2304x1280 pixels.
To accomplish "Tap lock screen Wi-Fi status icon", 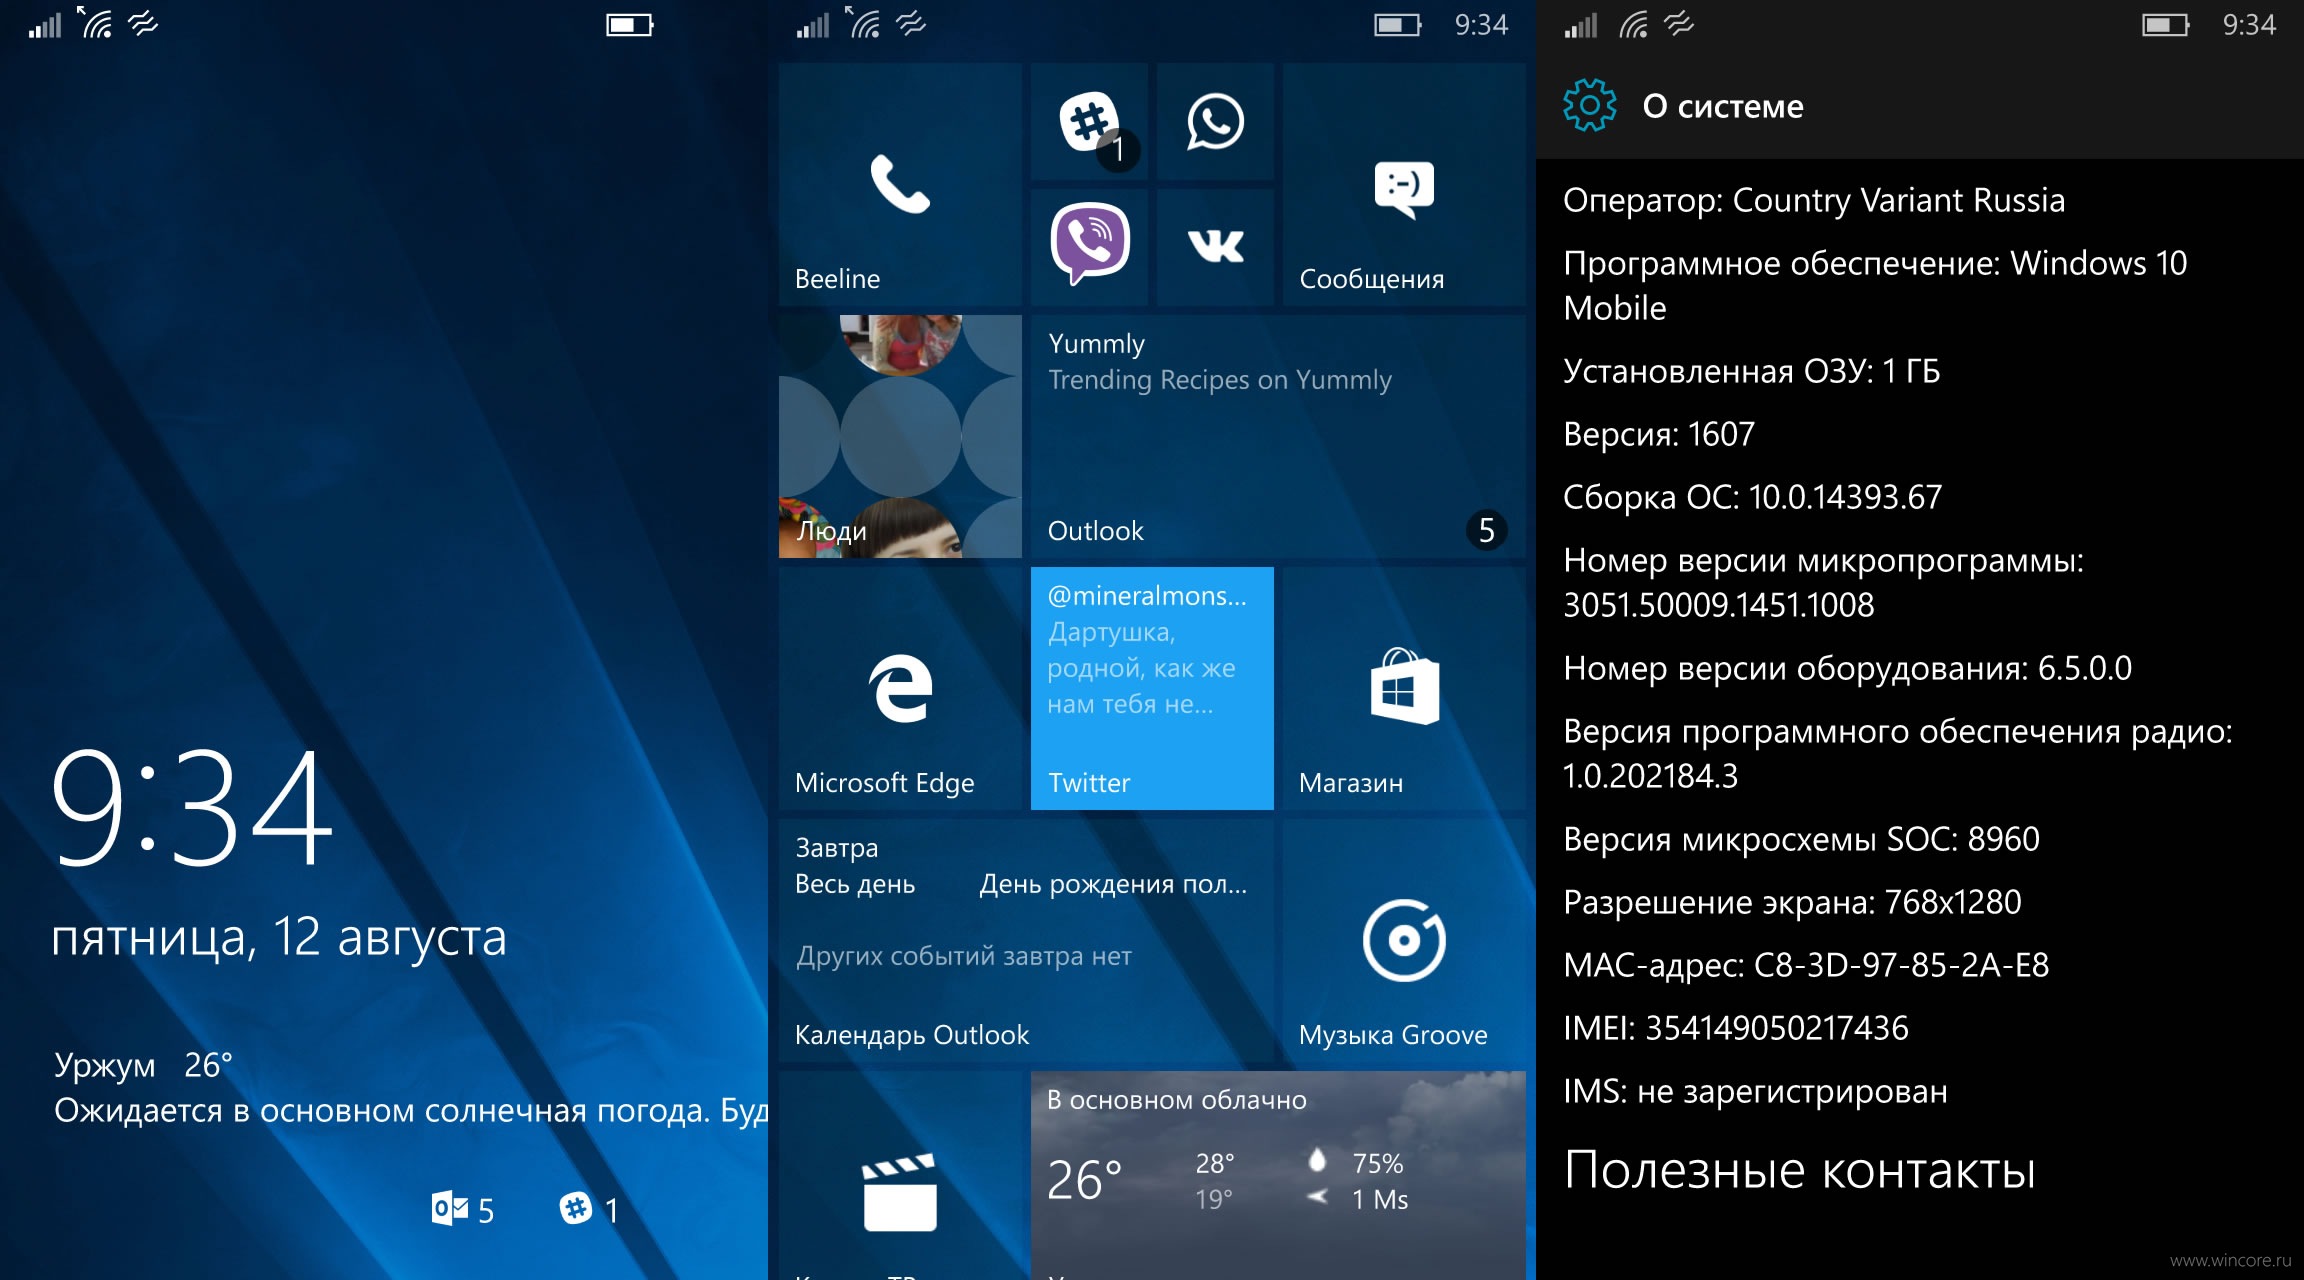I will [96, 23].
